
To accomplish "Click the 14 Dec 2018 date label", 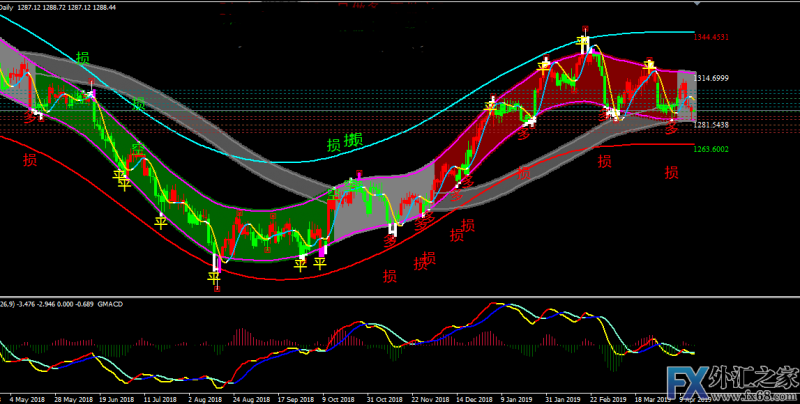I will coord(471,396).
